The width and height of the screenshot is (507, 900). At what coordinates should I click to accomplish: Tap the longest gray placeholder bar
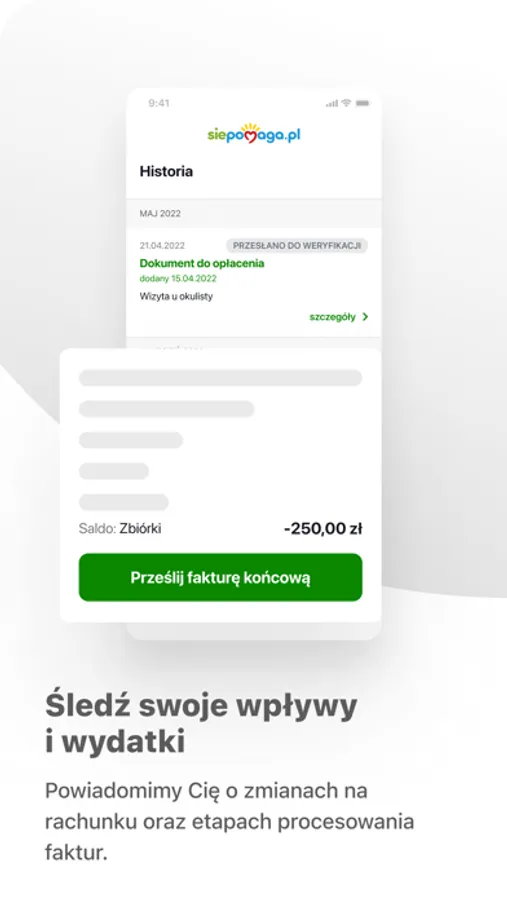220,378
